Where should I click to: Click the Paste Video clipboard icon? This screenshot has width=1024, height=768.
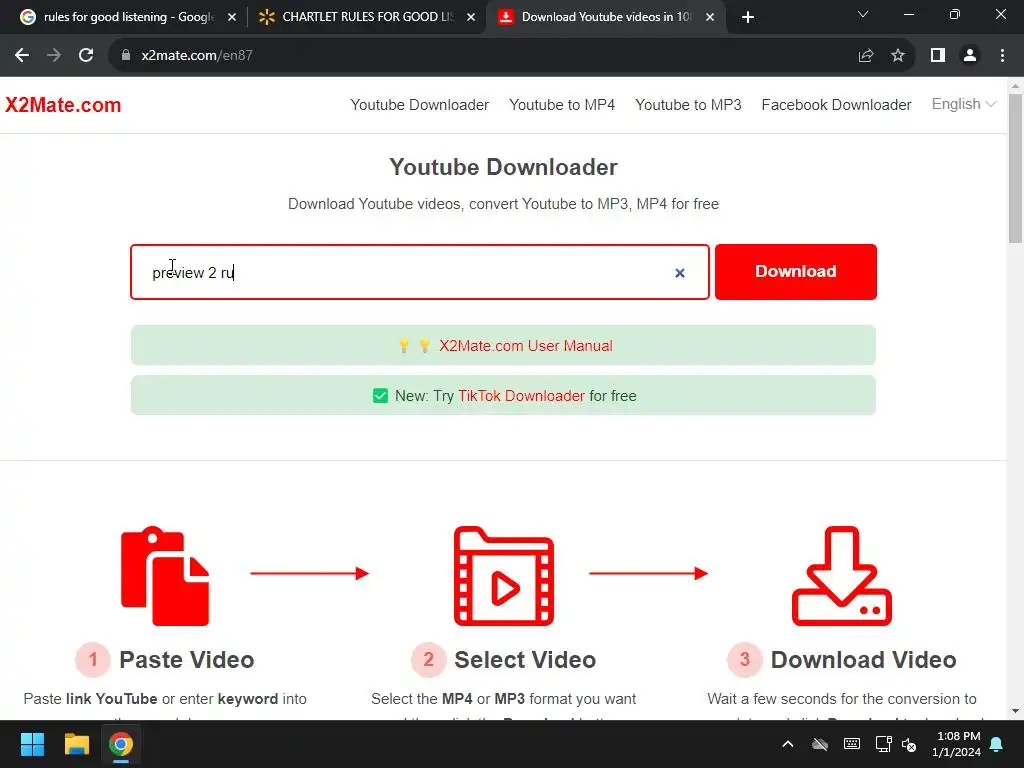[x=165, y=575]
